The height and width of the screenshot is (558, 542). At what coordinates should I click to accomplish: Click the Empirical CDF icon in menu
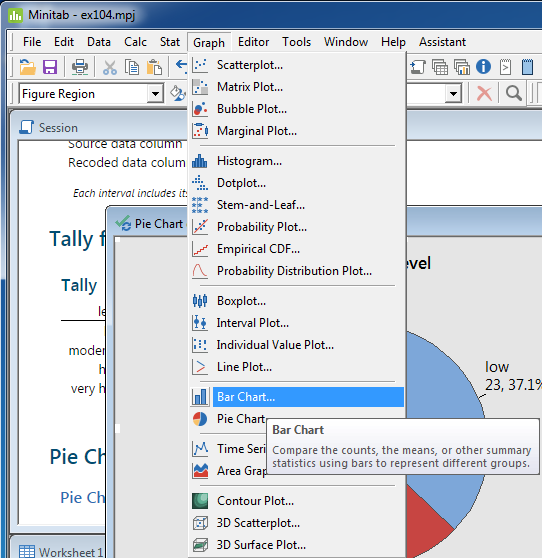[x=200, y=249]
